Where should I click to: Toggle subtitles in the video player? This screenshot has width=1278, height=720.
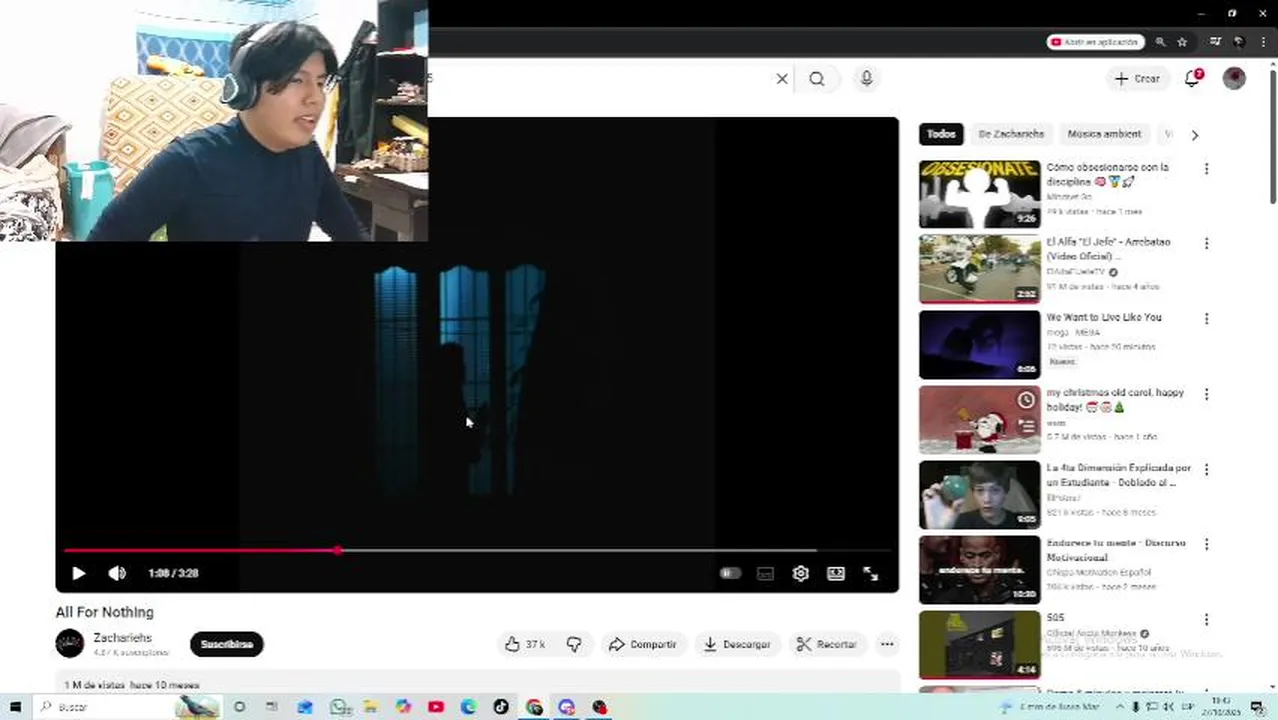point(765,573)
